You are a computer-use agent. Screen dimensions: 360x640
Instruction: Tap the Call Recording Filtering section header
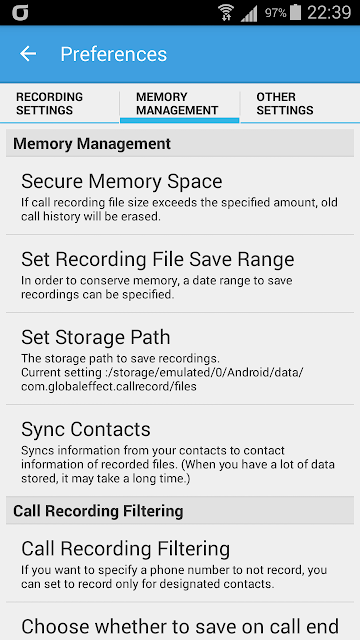(x=180, y=511)
